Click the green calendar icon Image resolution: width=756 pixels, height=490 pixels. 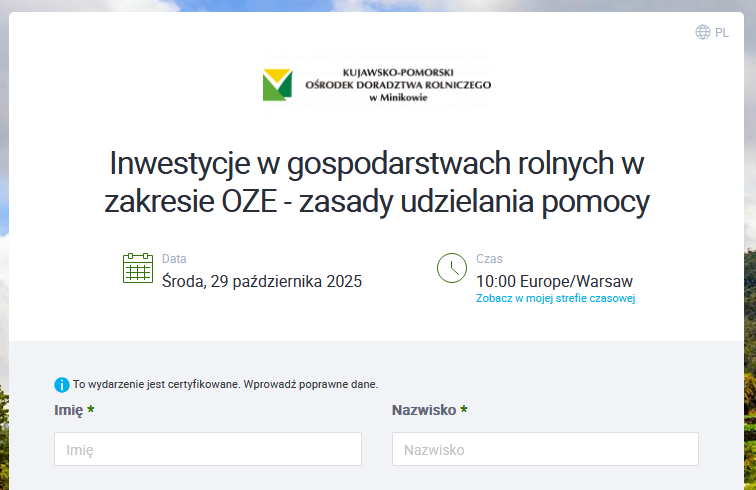pos(137,268)
